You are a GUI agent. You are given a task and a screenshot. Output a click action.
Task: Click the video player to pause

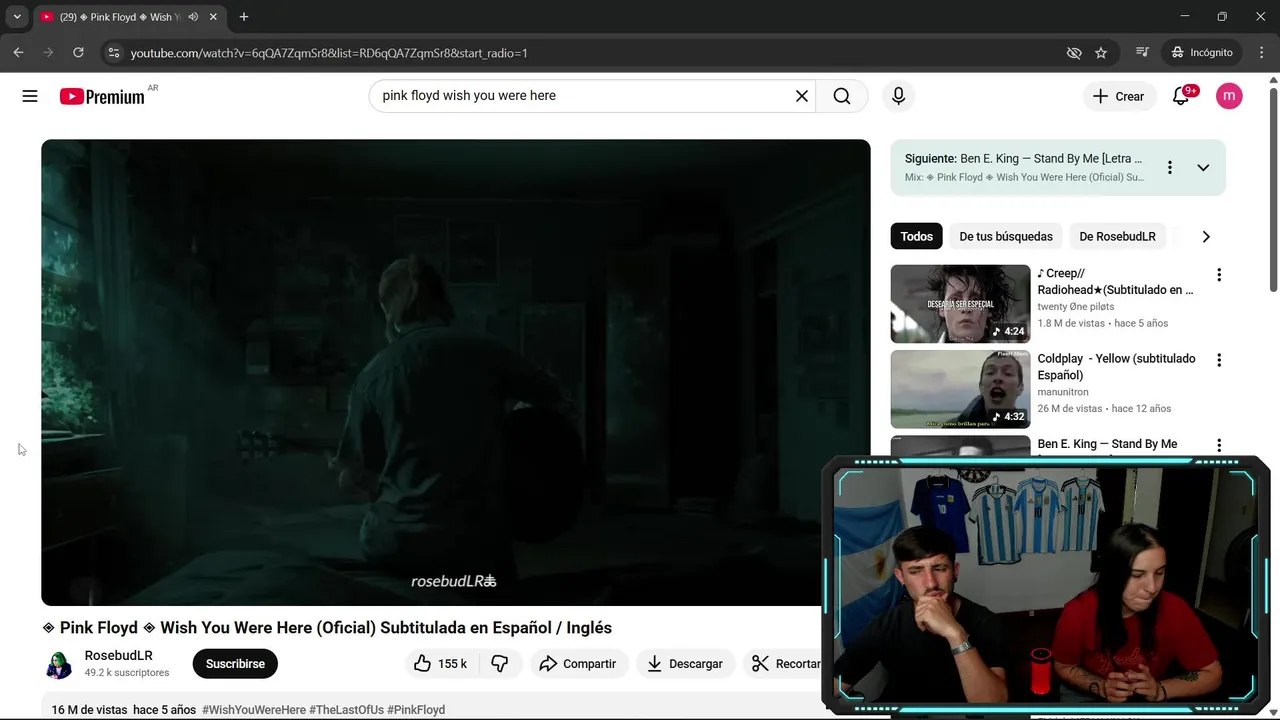(x=455, y=372)
